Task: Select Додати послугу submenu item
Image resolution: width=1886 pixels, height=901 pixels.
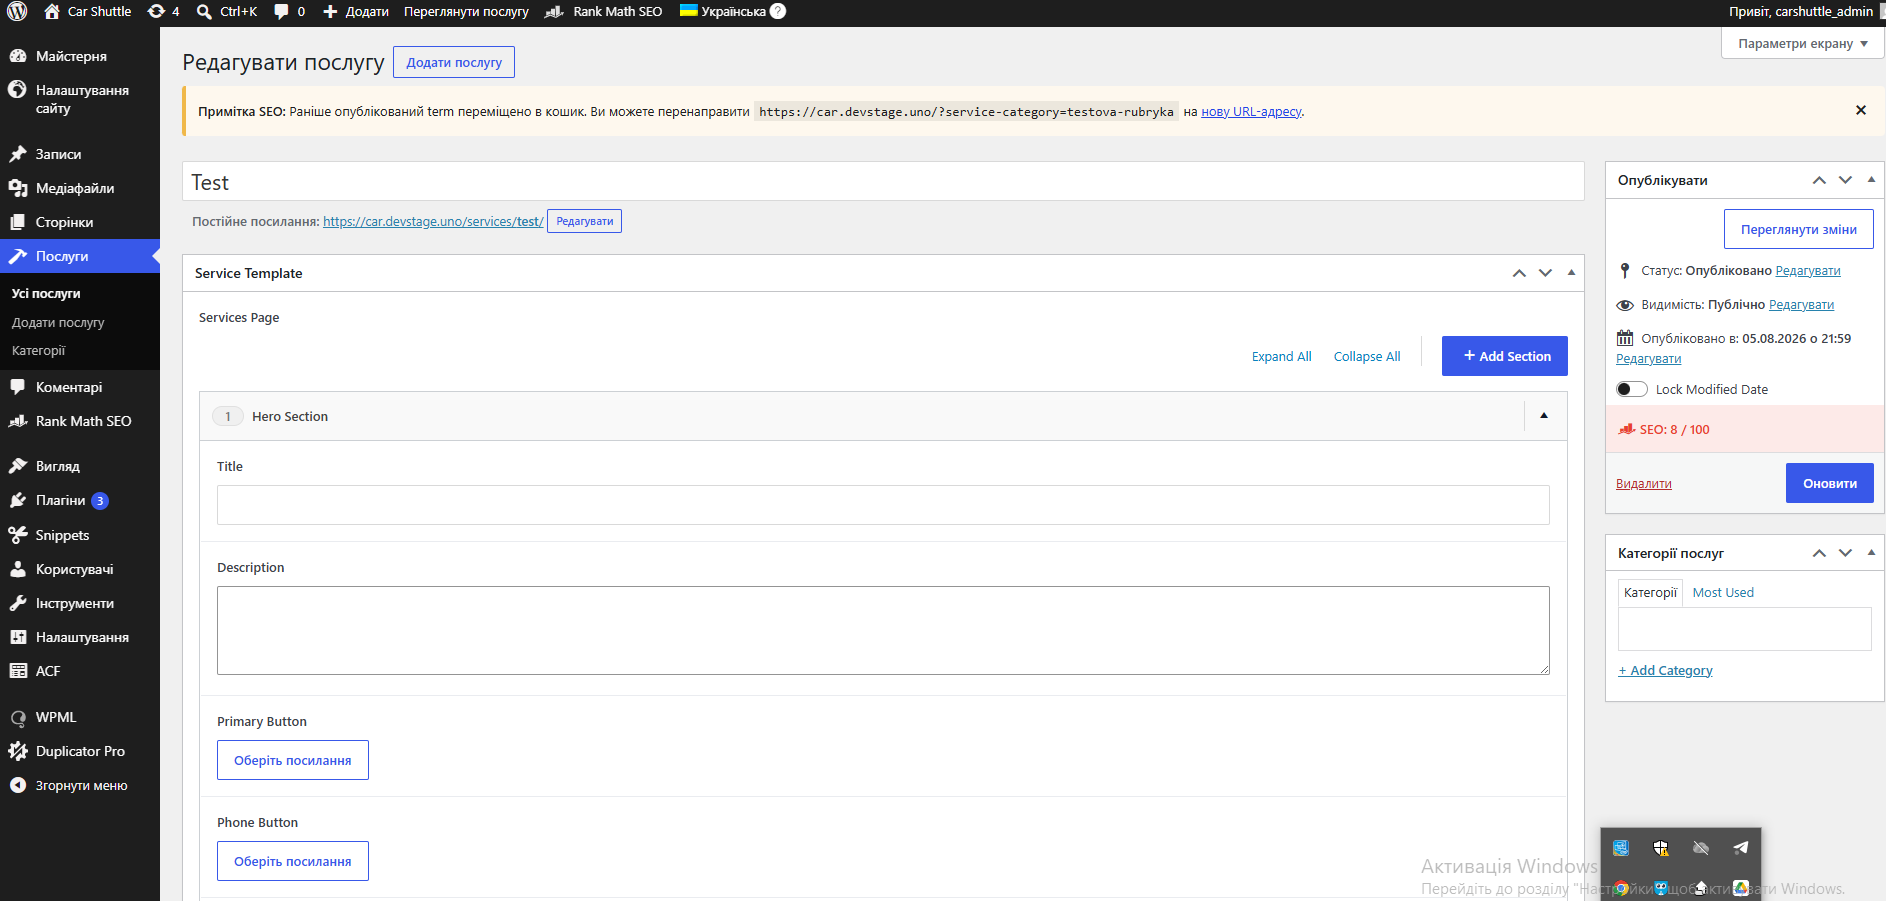Action: (58, 322)
